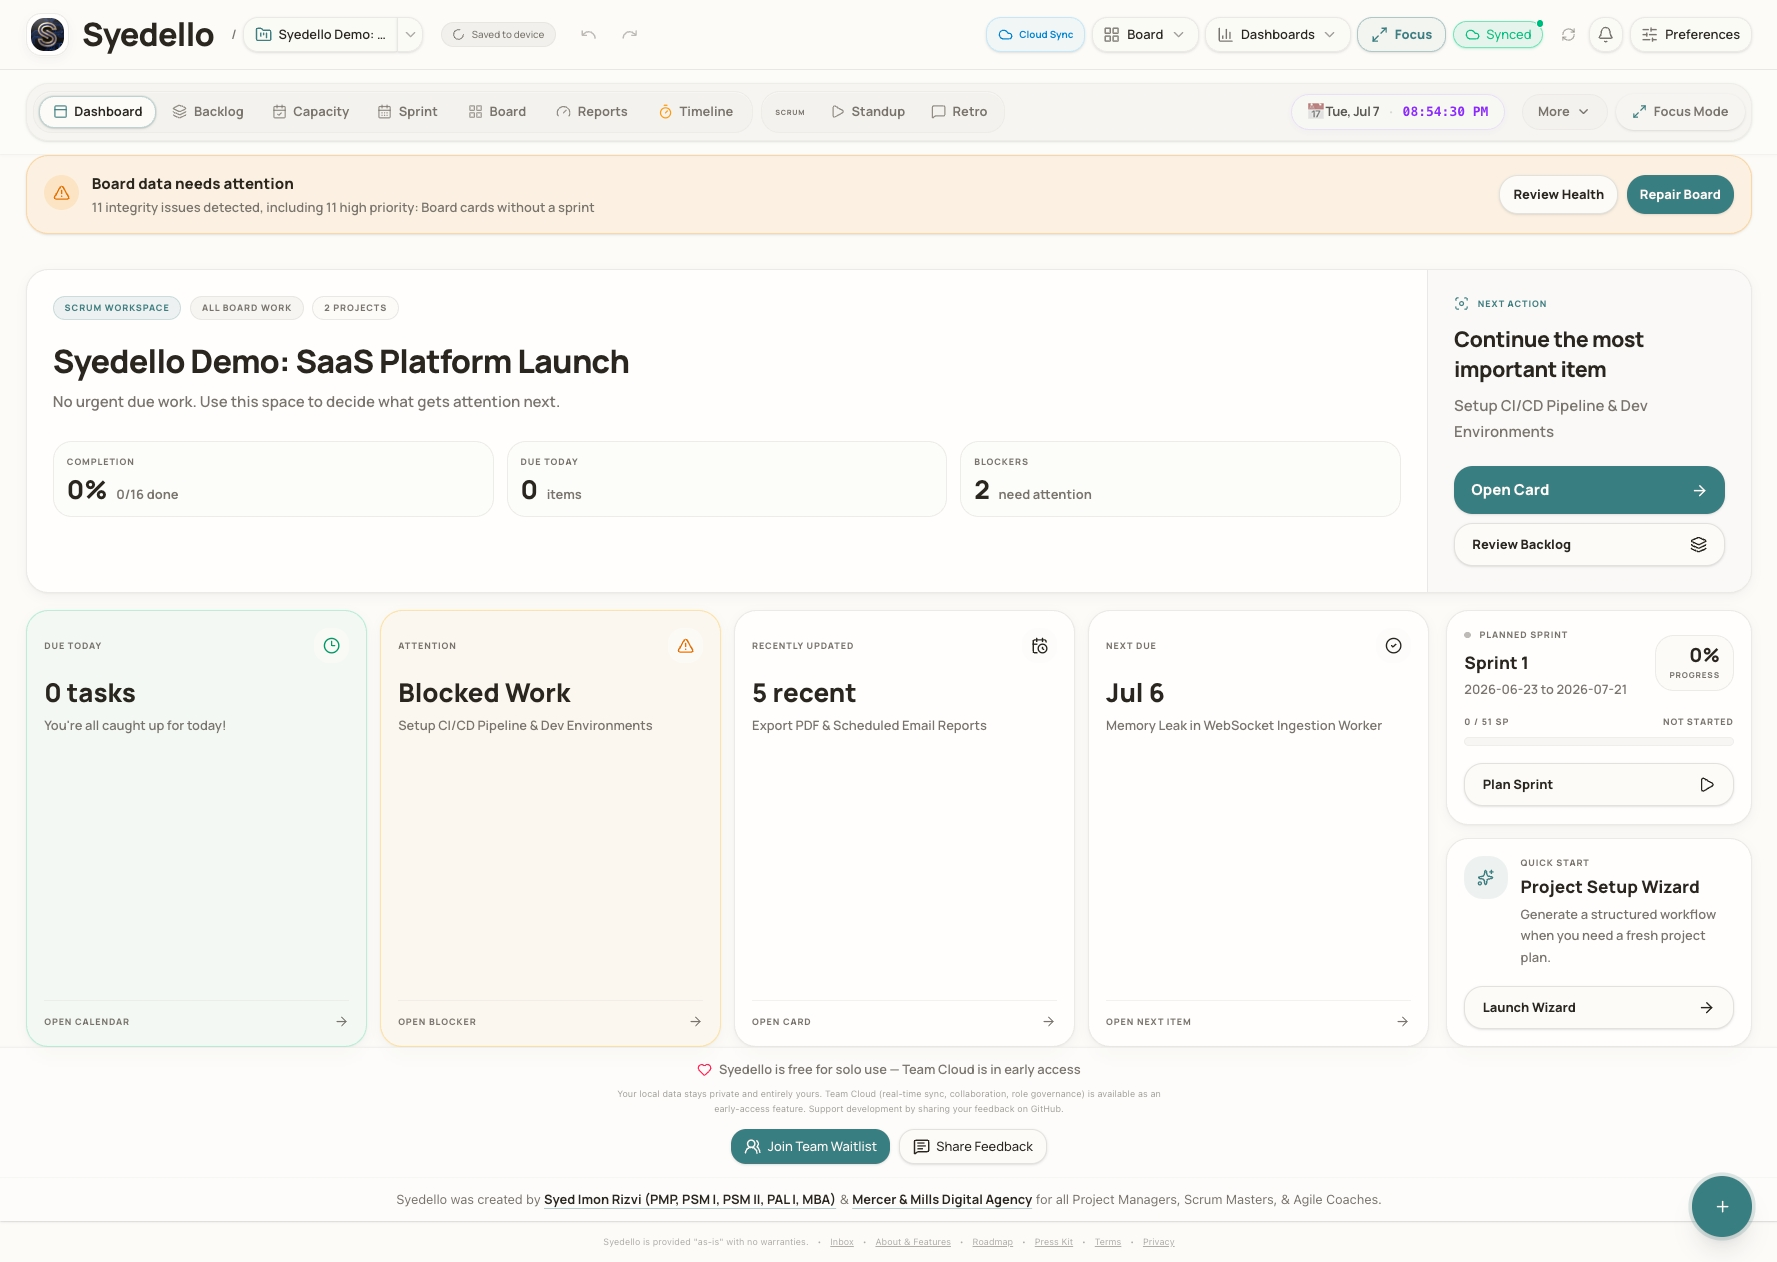This screenshot has height=1262, width=1777.
Task: Click the clock icon on the Due Today card
Action: (331, 646)
